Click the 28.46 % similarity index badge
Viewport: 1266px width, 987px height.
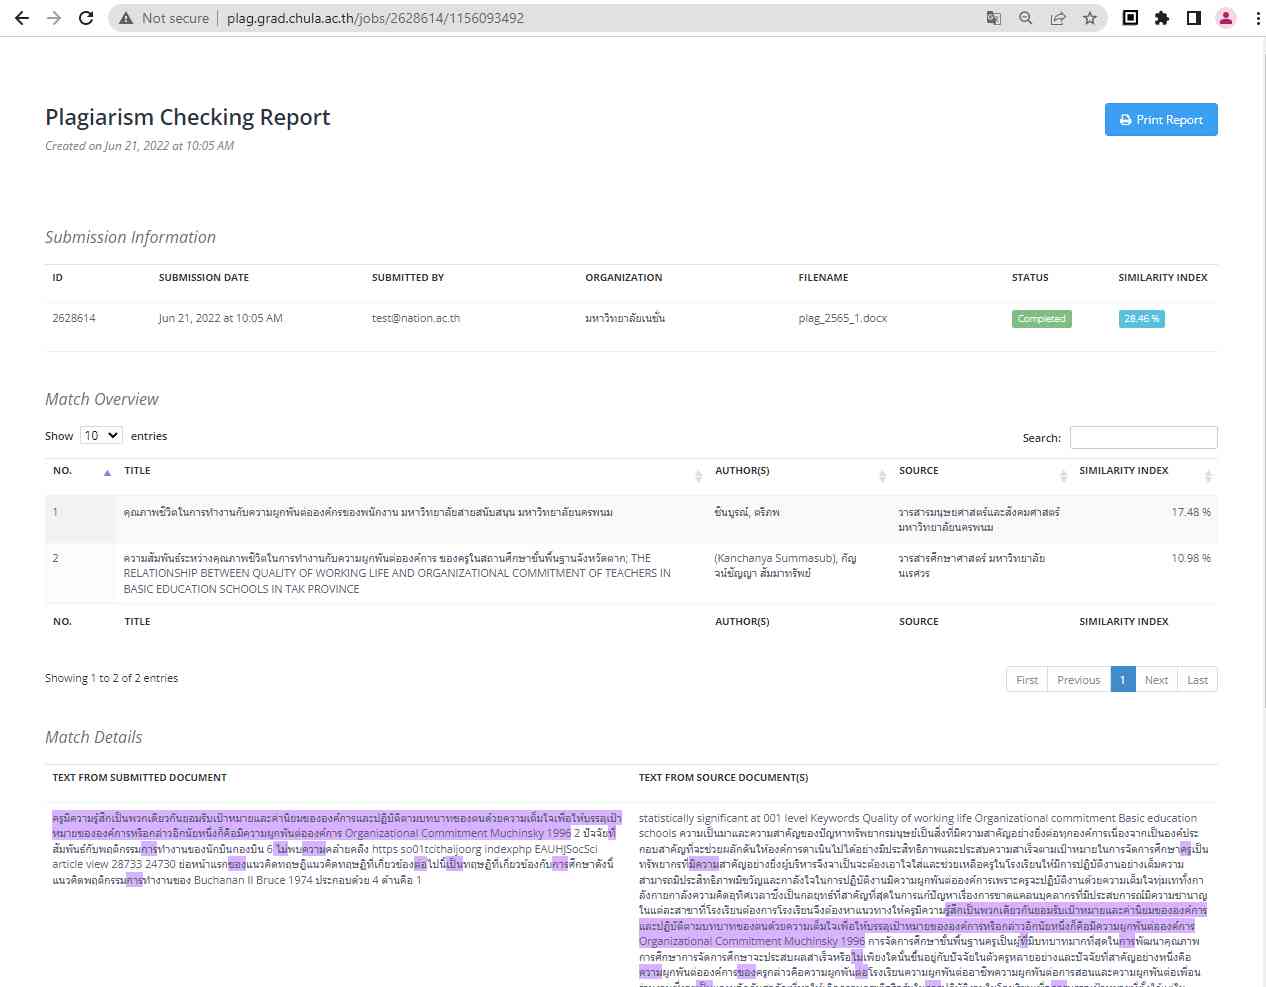pyautogui.click(x=1141, y=319)
